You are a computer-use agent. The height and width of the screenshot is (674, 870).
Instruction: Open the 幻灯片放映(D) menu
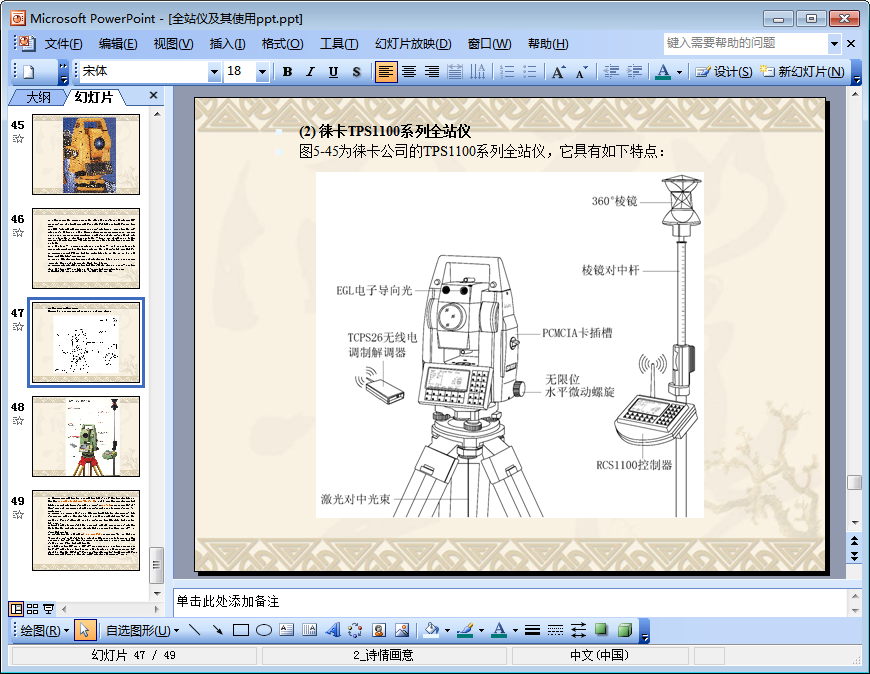(413, 44)
